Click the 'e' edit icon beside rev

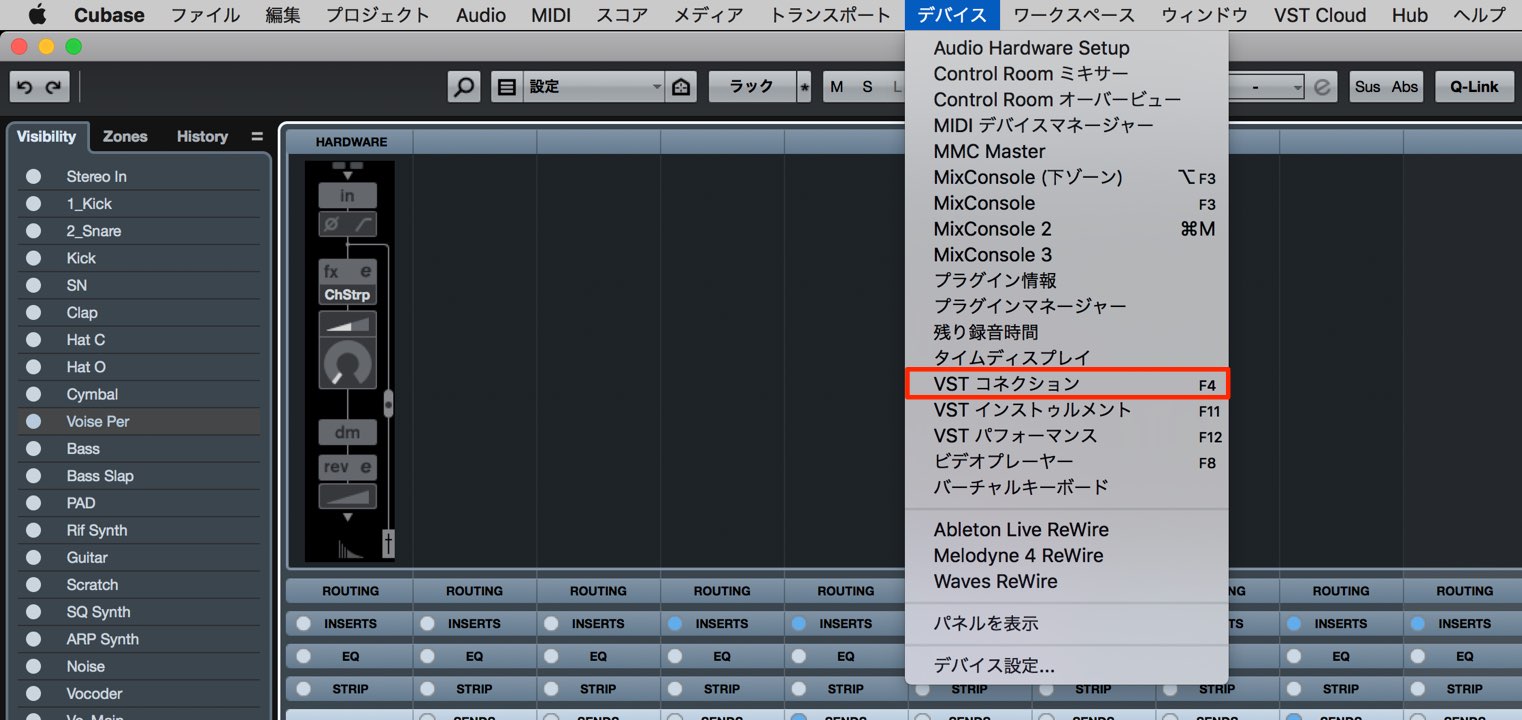tap(366, 467)
